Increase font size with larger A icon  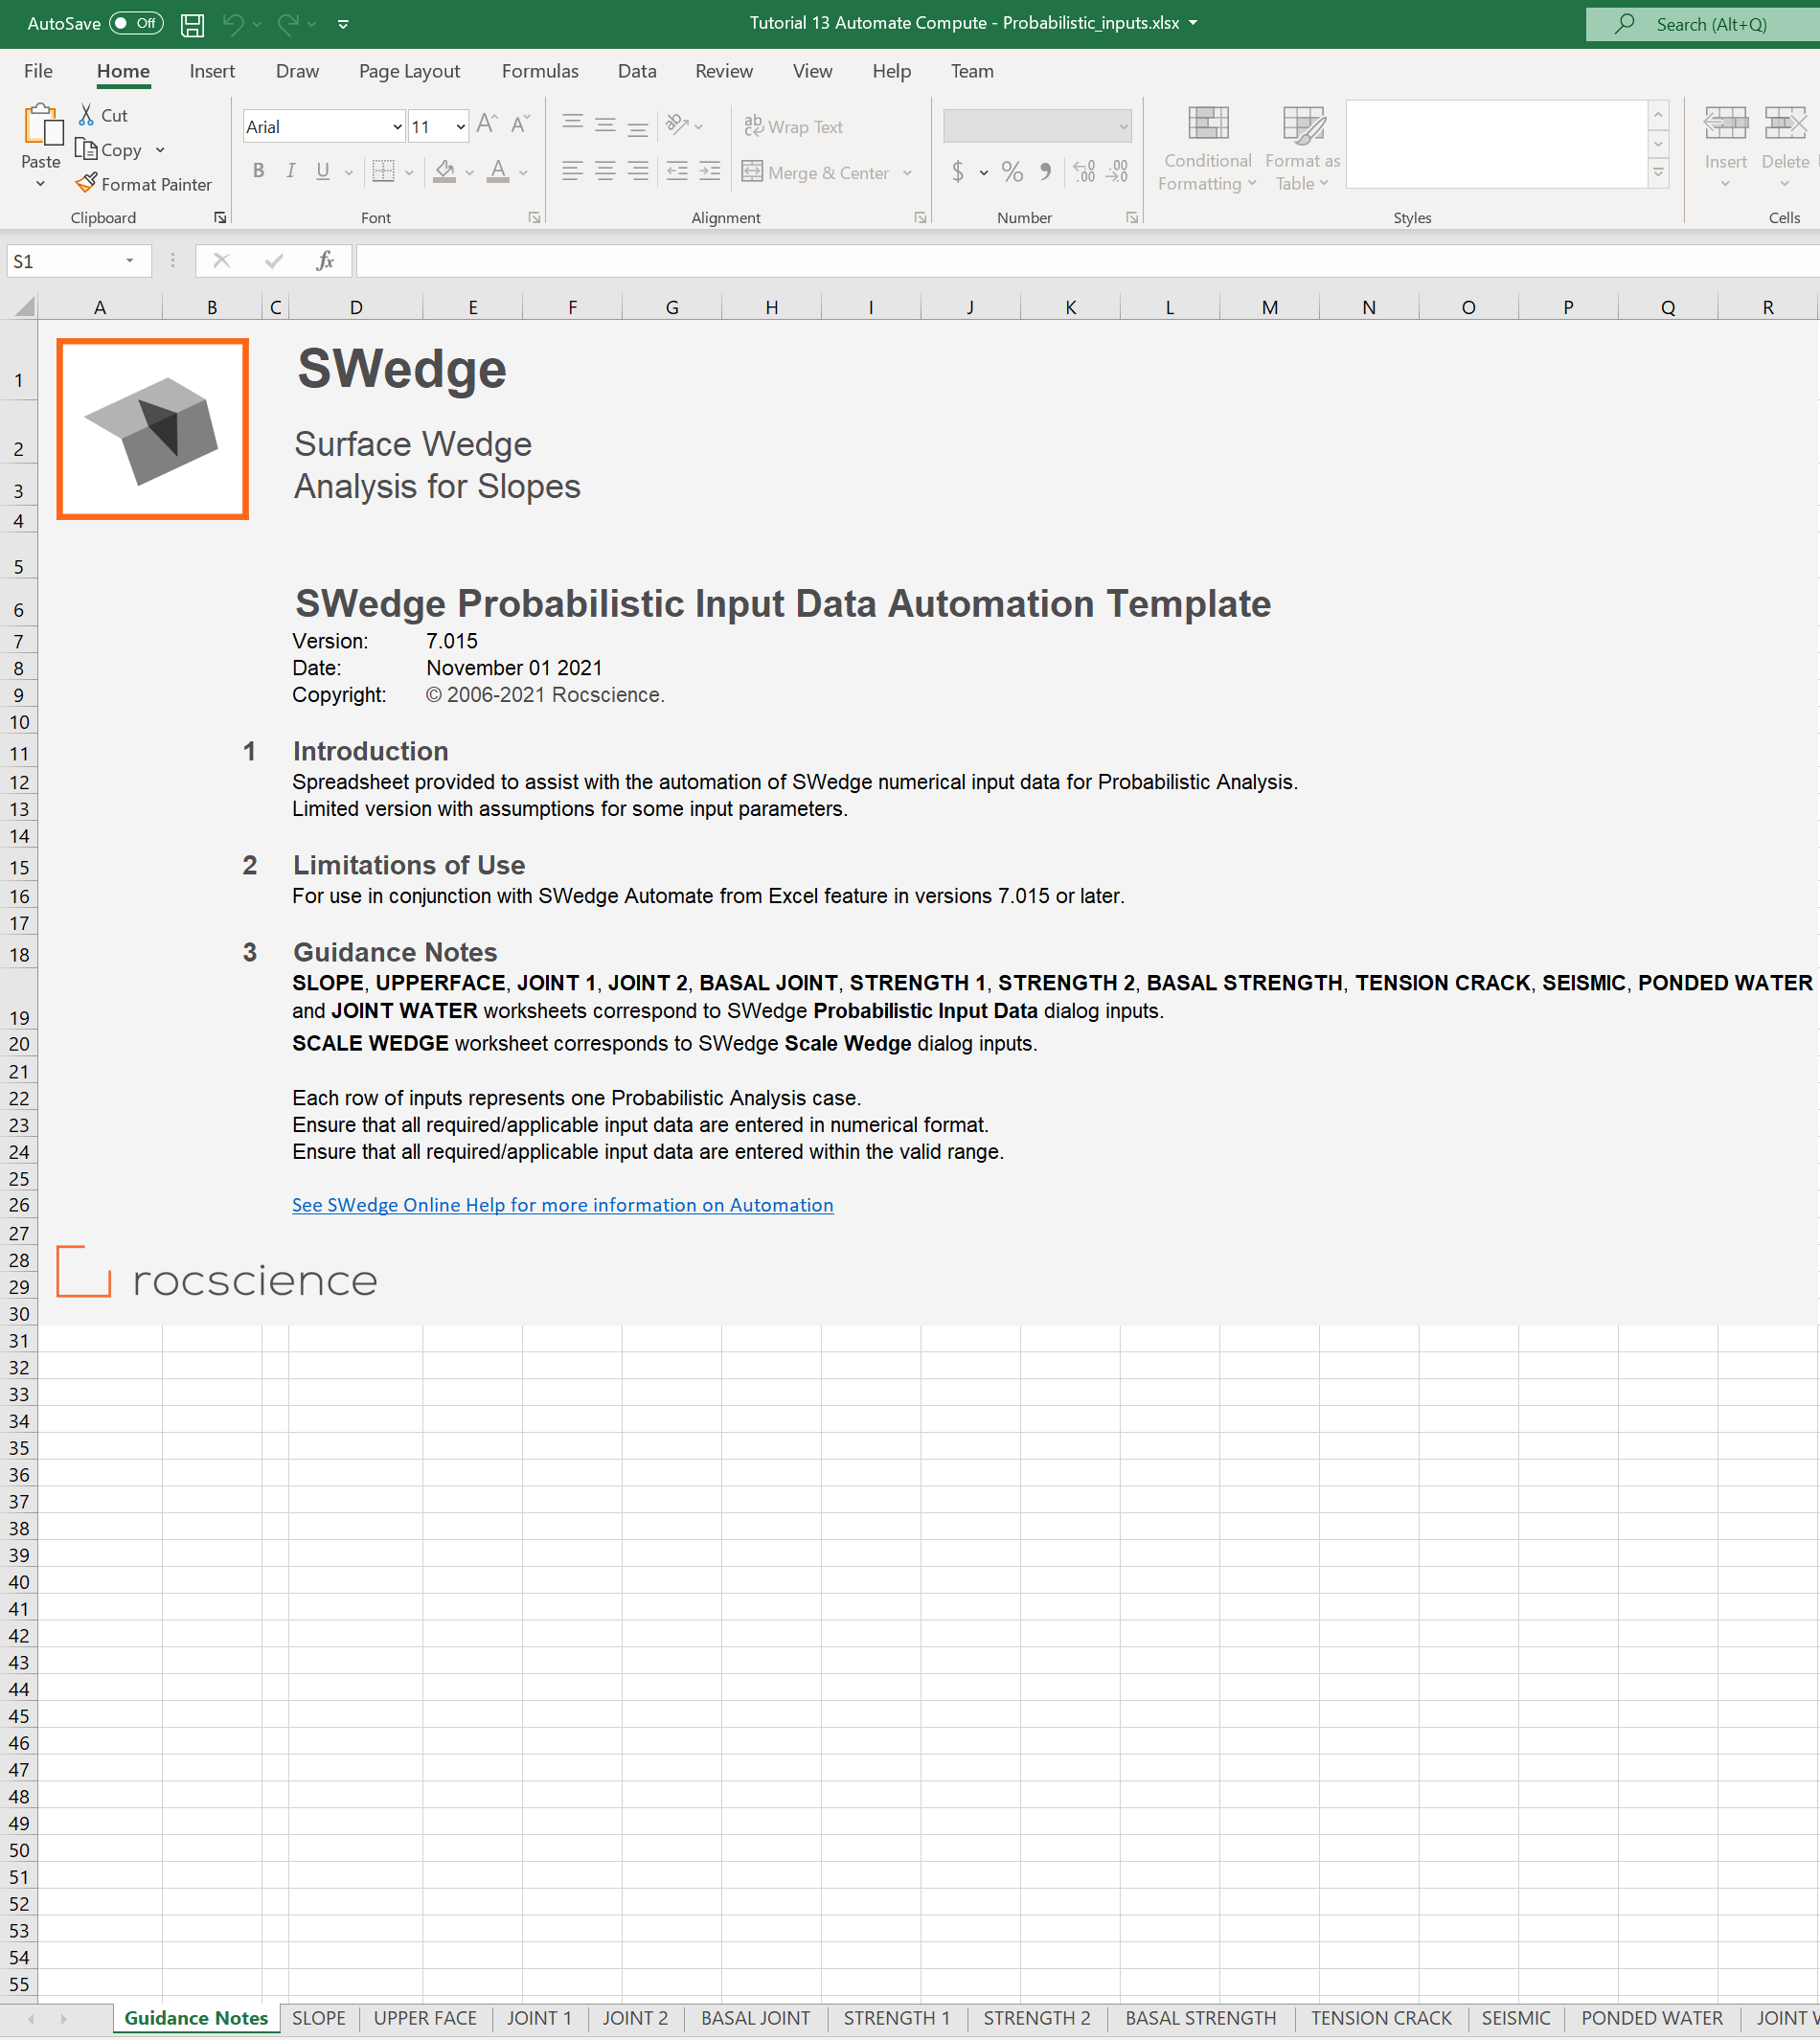[x=487, y=124]
